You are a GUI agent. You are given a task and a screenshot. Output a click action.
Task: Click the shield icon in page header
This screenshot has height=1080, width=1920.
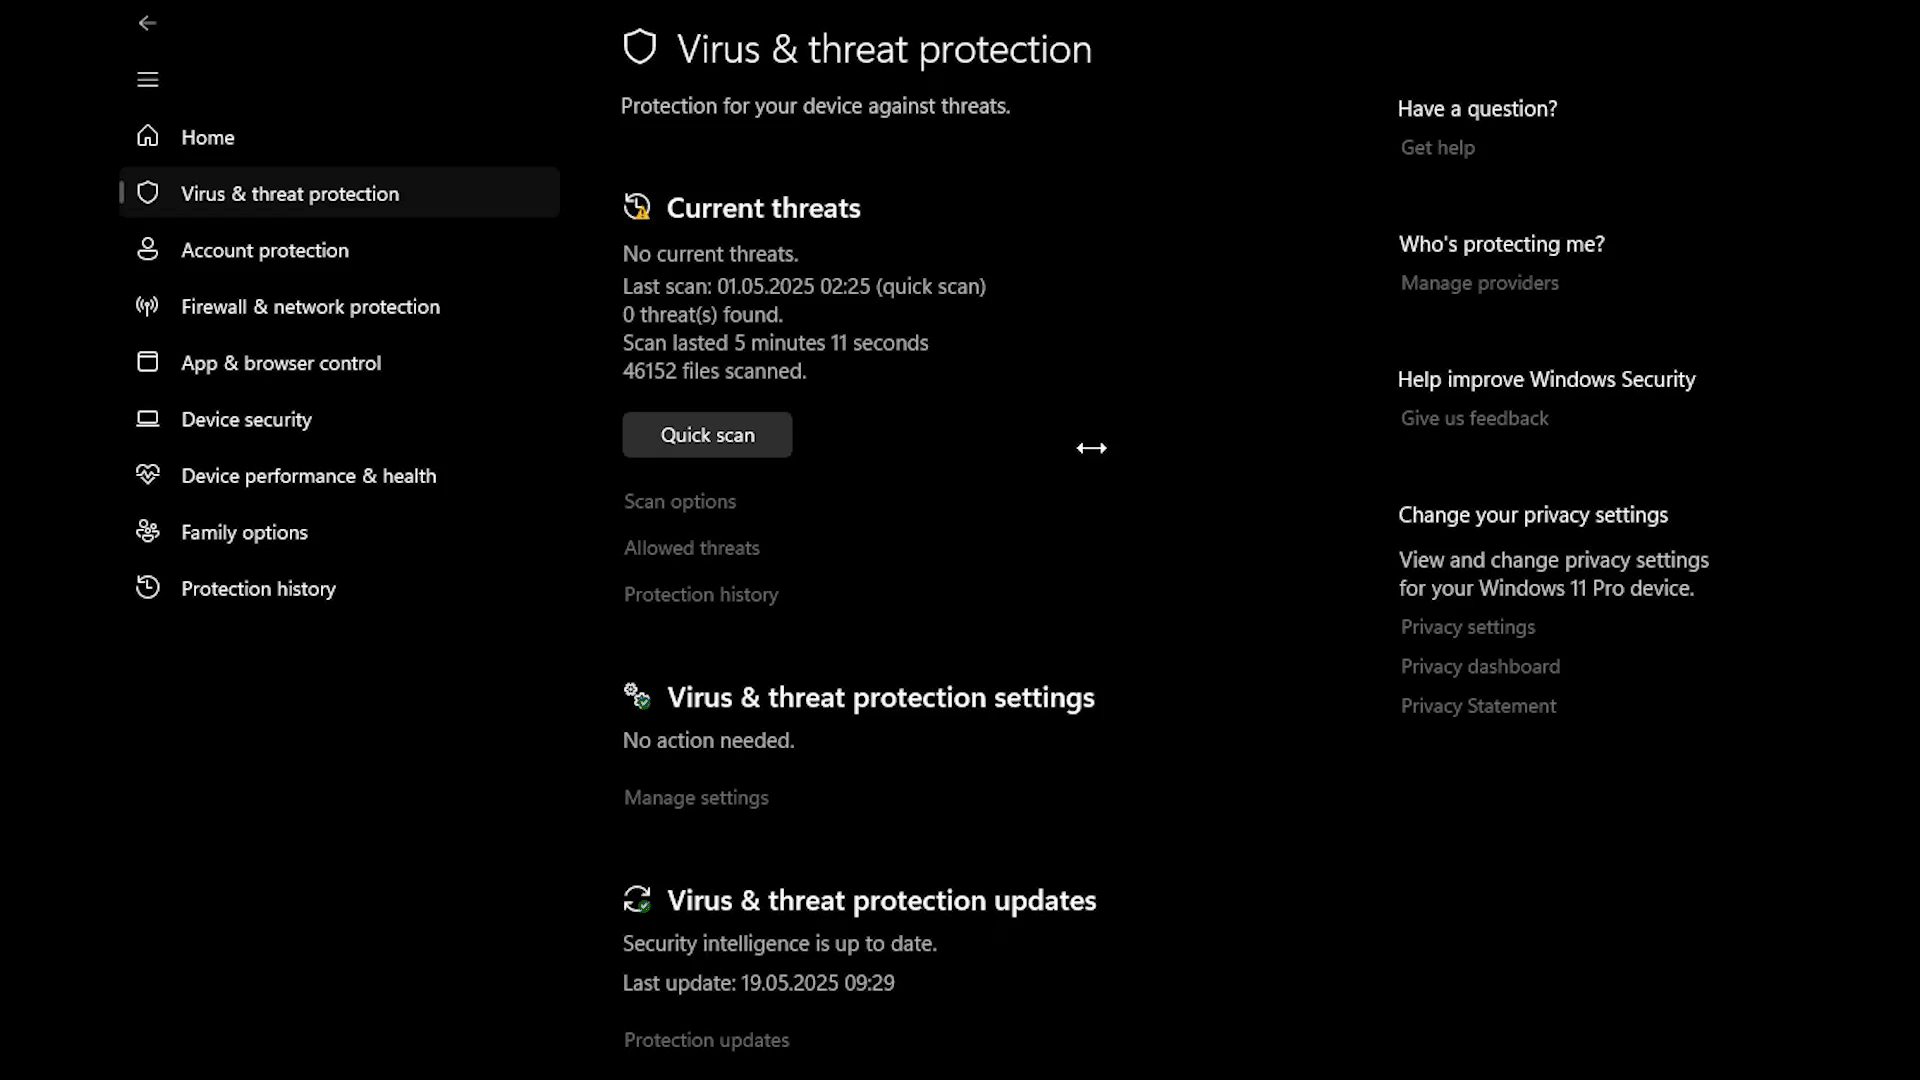[x=640, y=47]
